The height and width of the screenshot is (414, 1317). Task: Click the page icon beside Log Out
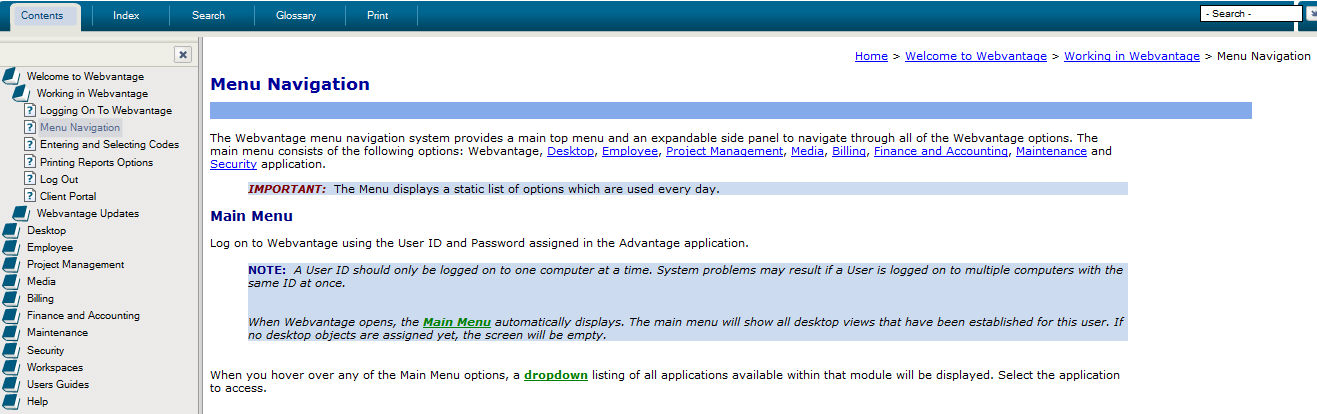click(x=30, y=179)
